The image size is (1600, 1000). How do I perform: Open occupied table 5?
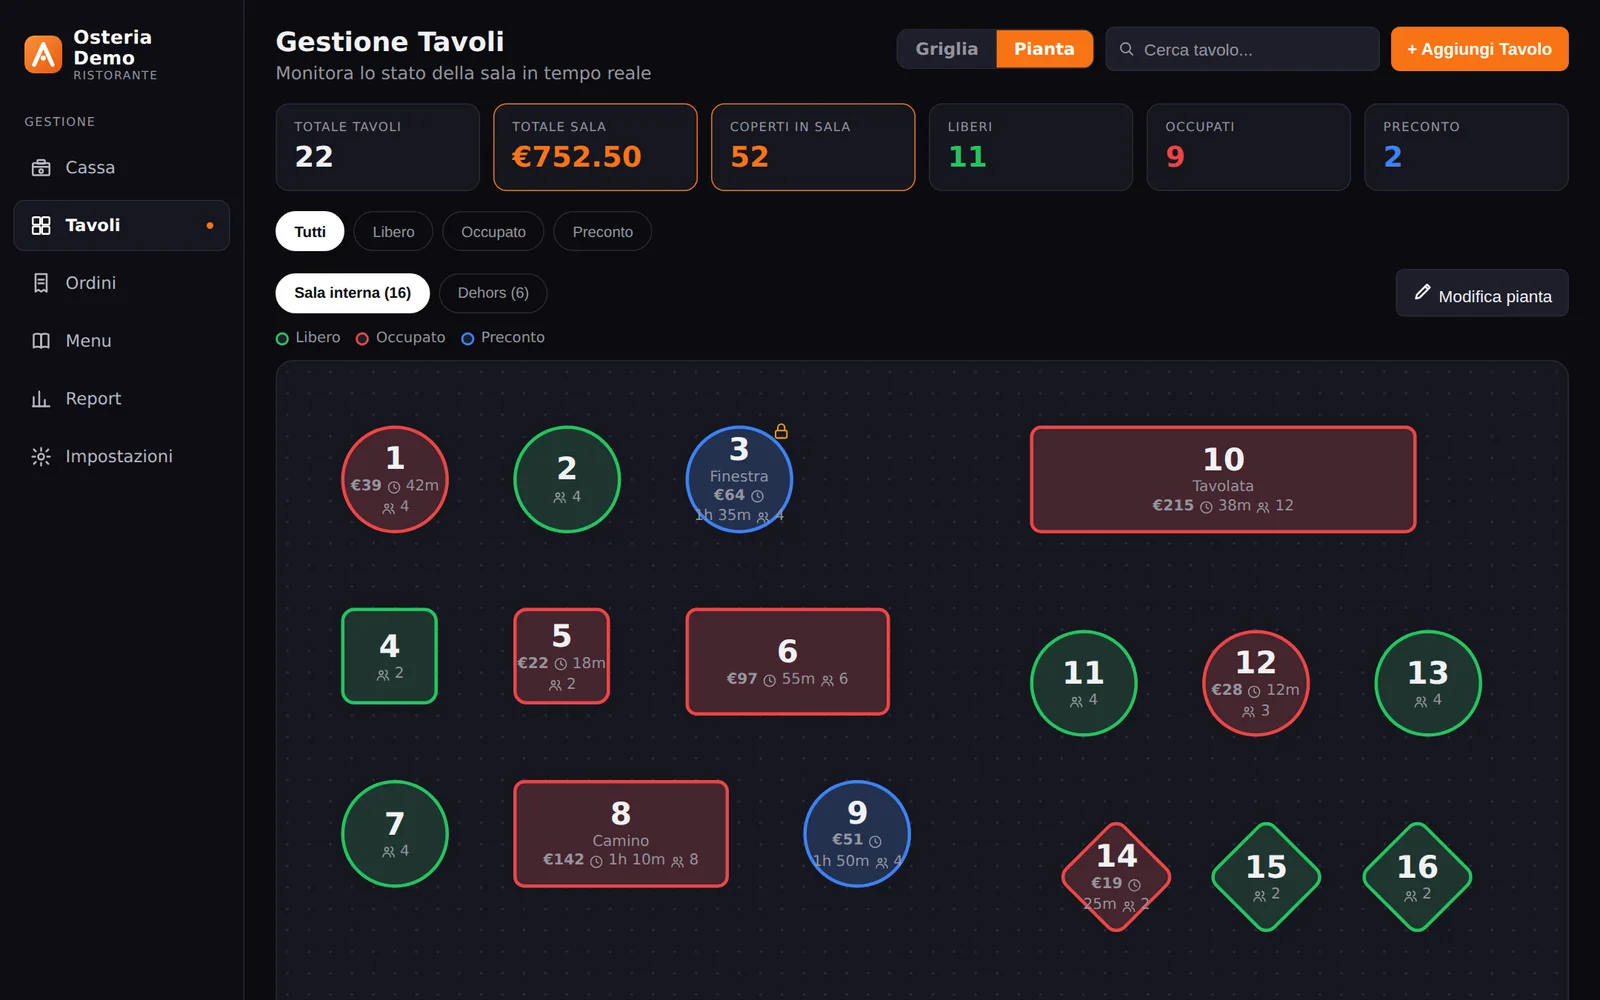point(562,656)
